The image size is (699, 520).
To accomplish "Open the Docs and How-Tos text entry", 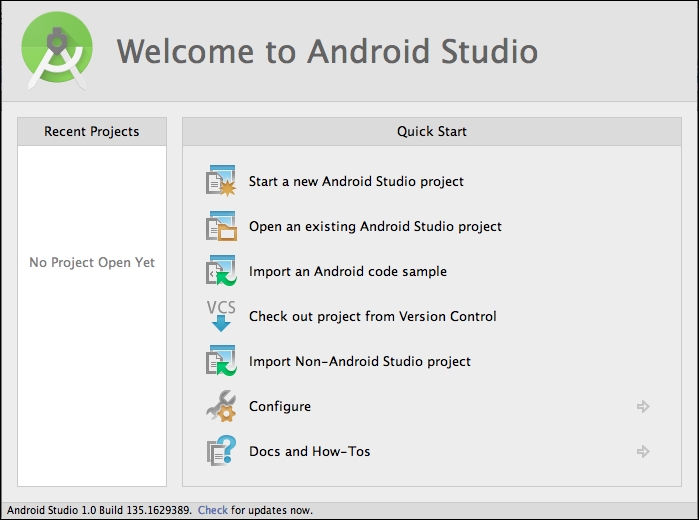I will (309, 451).
